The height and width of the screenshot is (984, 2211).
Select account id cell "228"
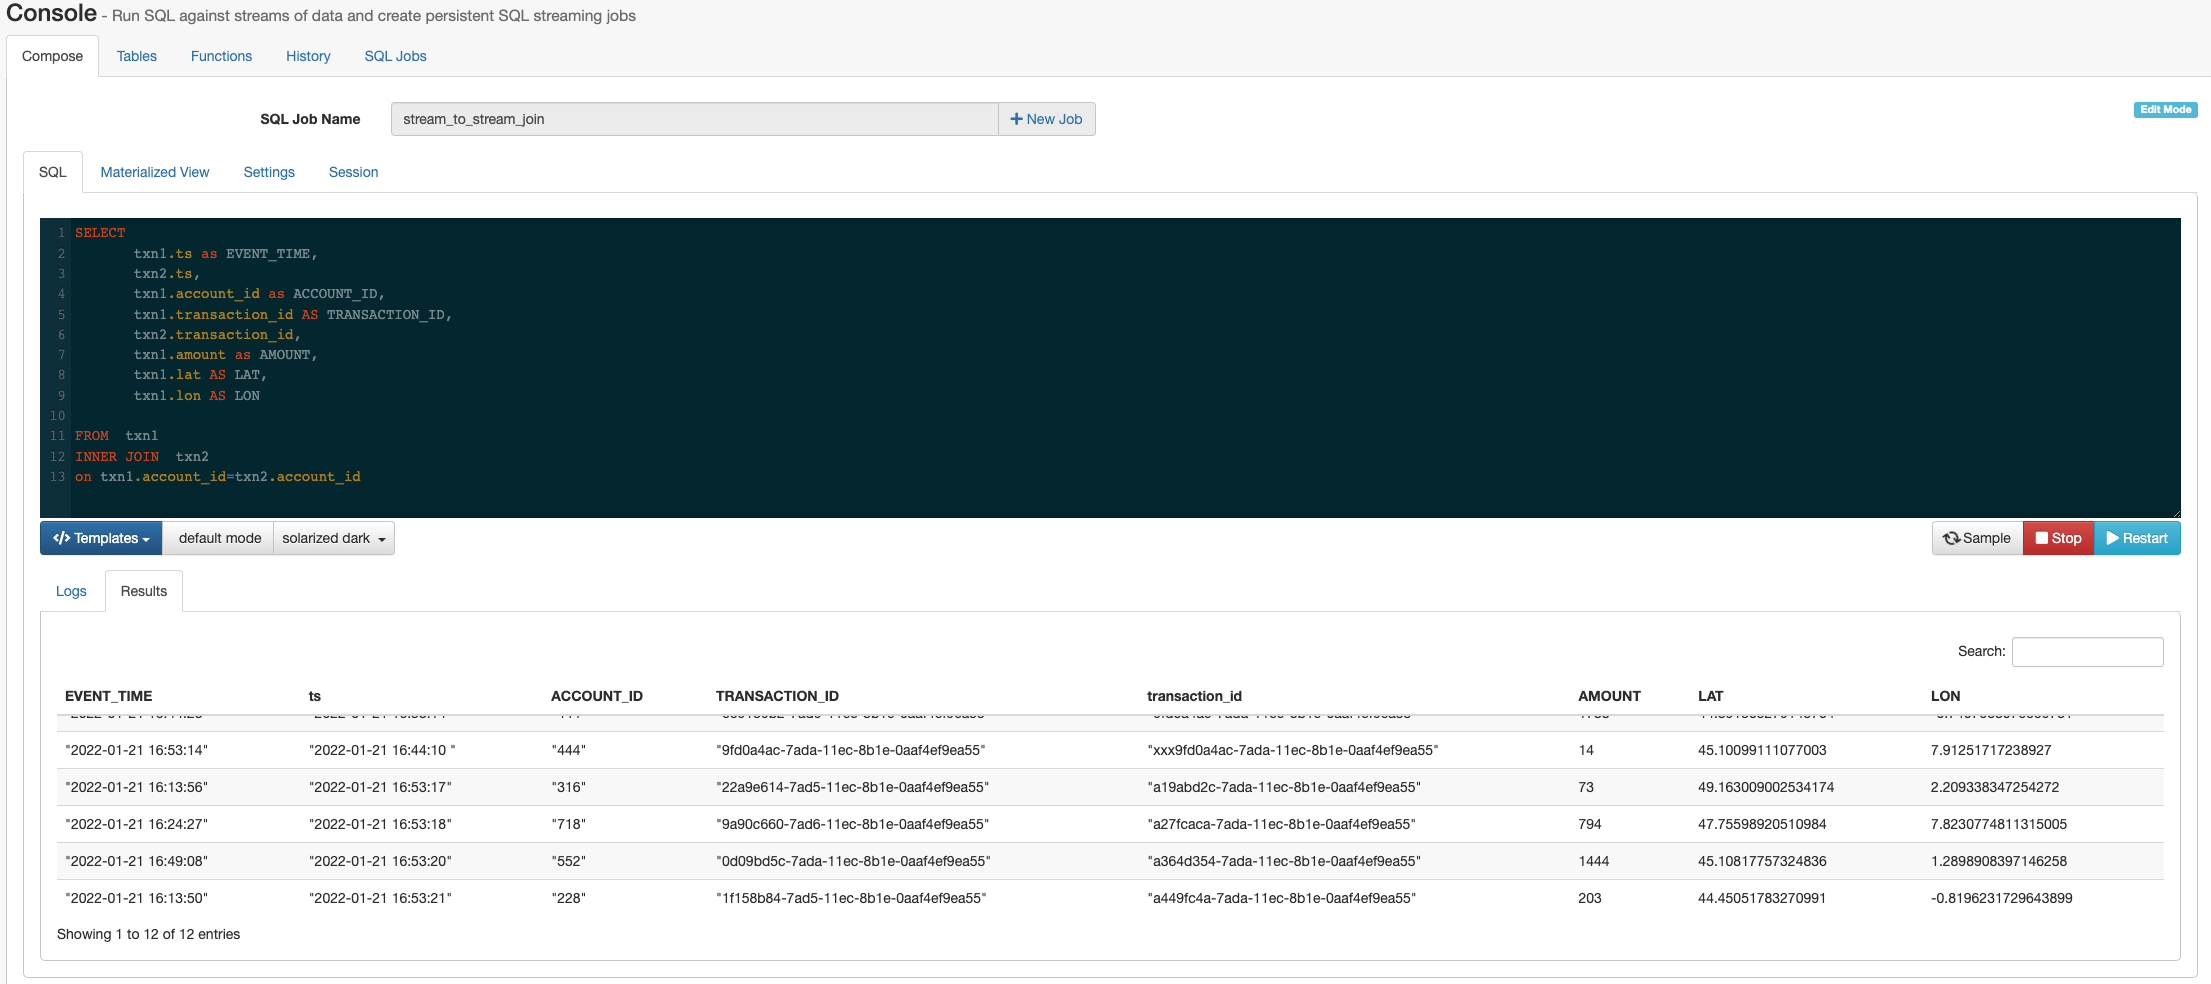(x=568, y=898)
